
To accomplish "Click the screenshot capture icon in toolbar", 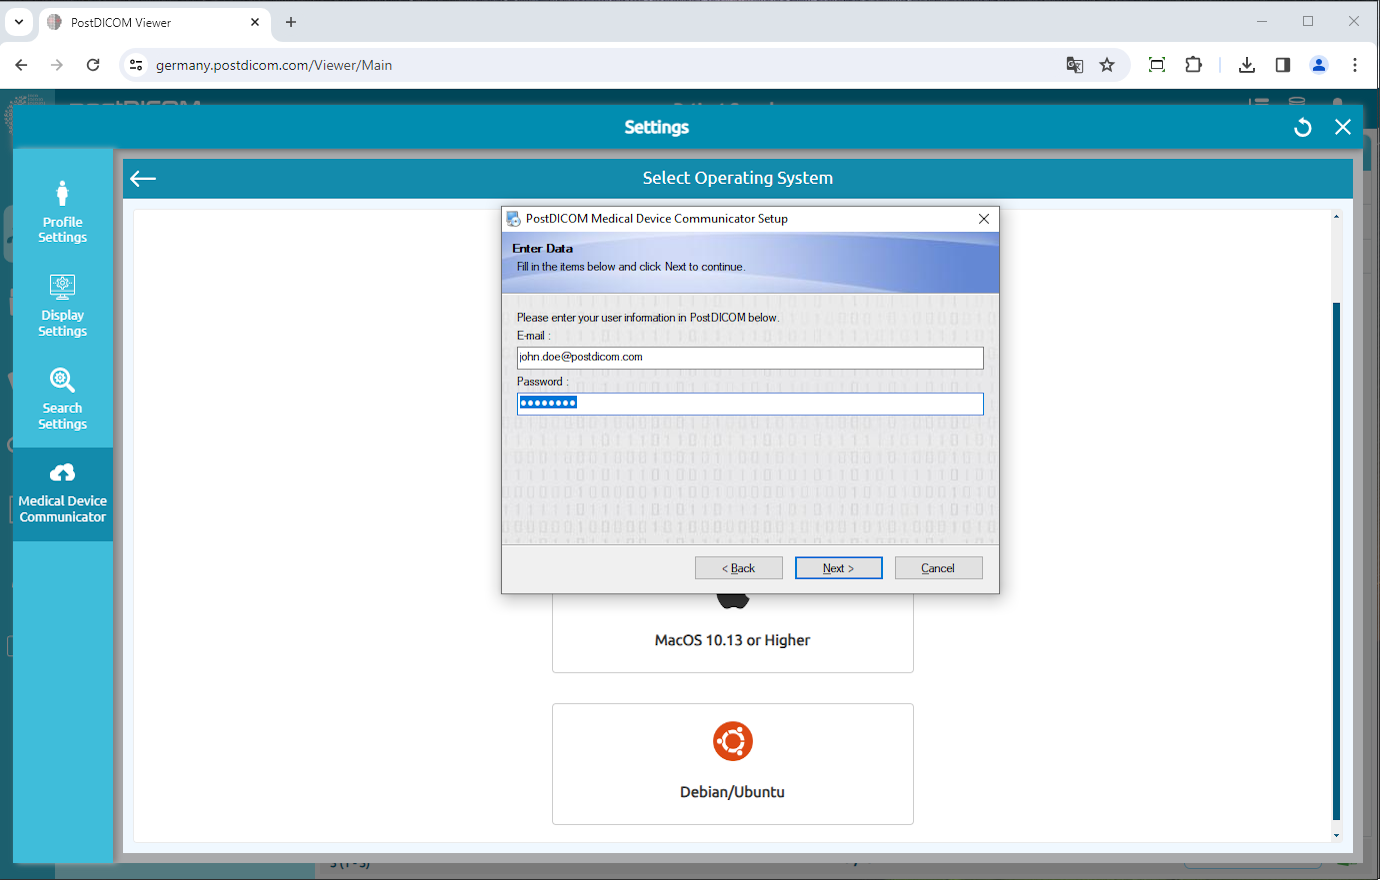I will [x=1157, y=65].
